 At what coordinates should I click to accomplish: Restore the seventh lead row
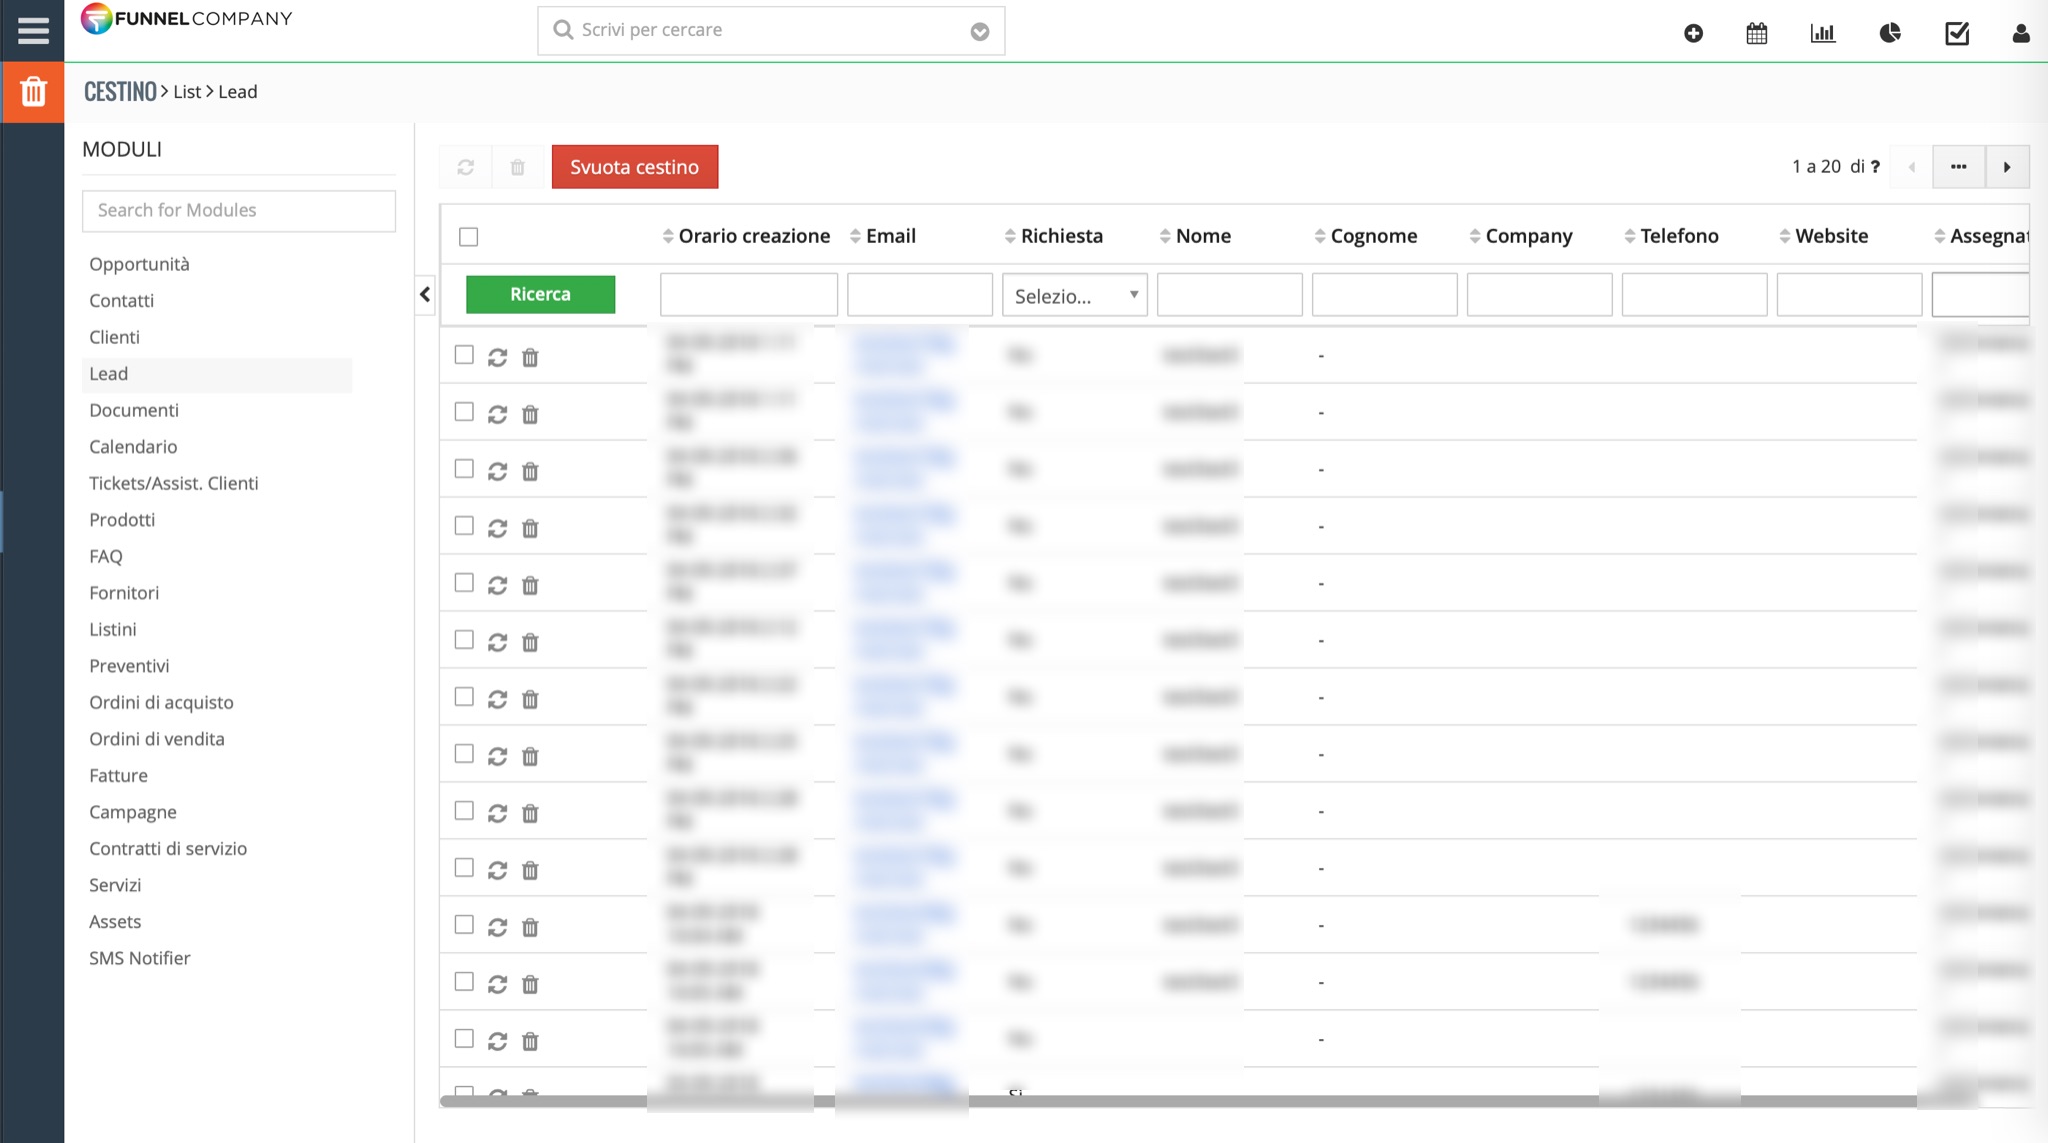click(x=497, y=699)
